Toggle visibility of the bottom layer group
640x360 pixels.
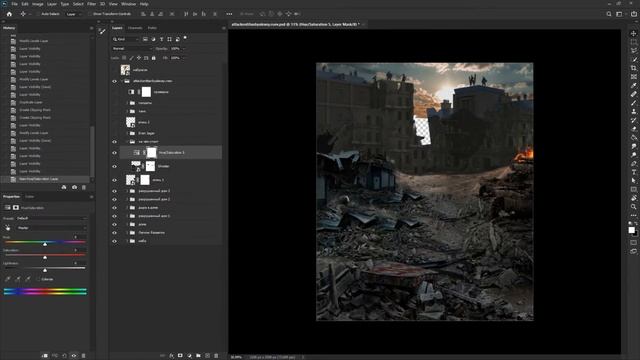point(114,241)
